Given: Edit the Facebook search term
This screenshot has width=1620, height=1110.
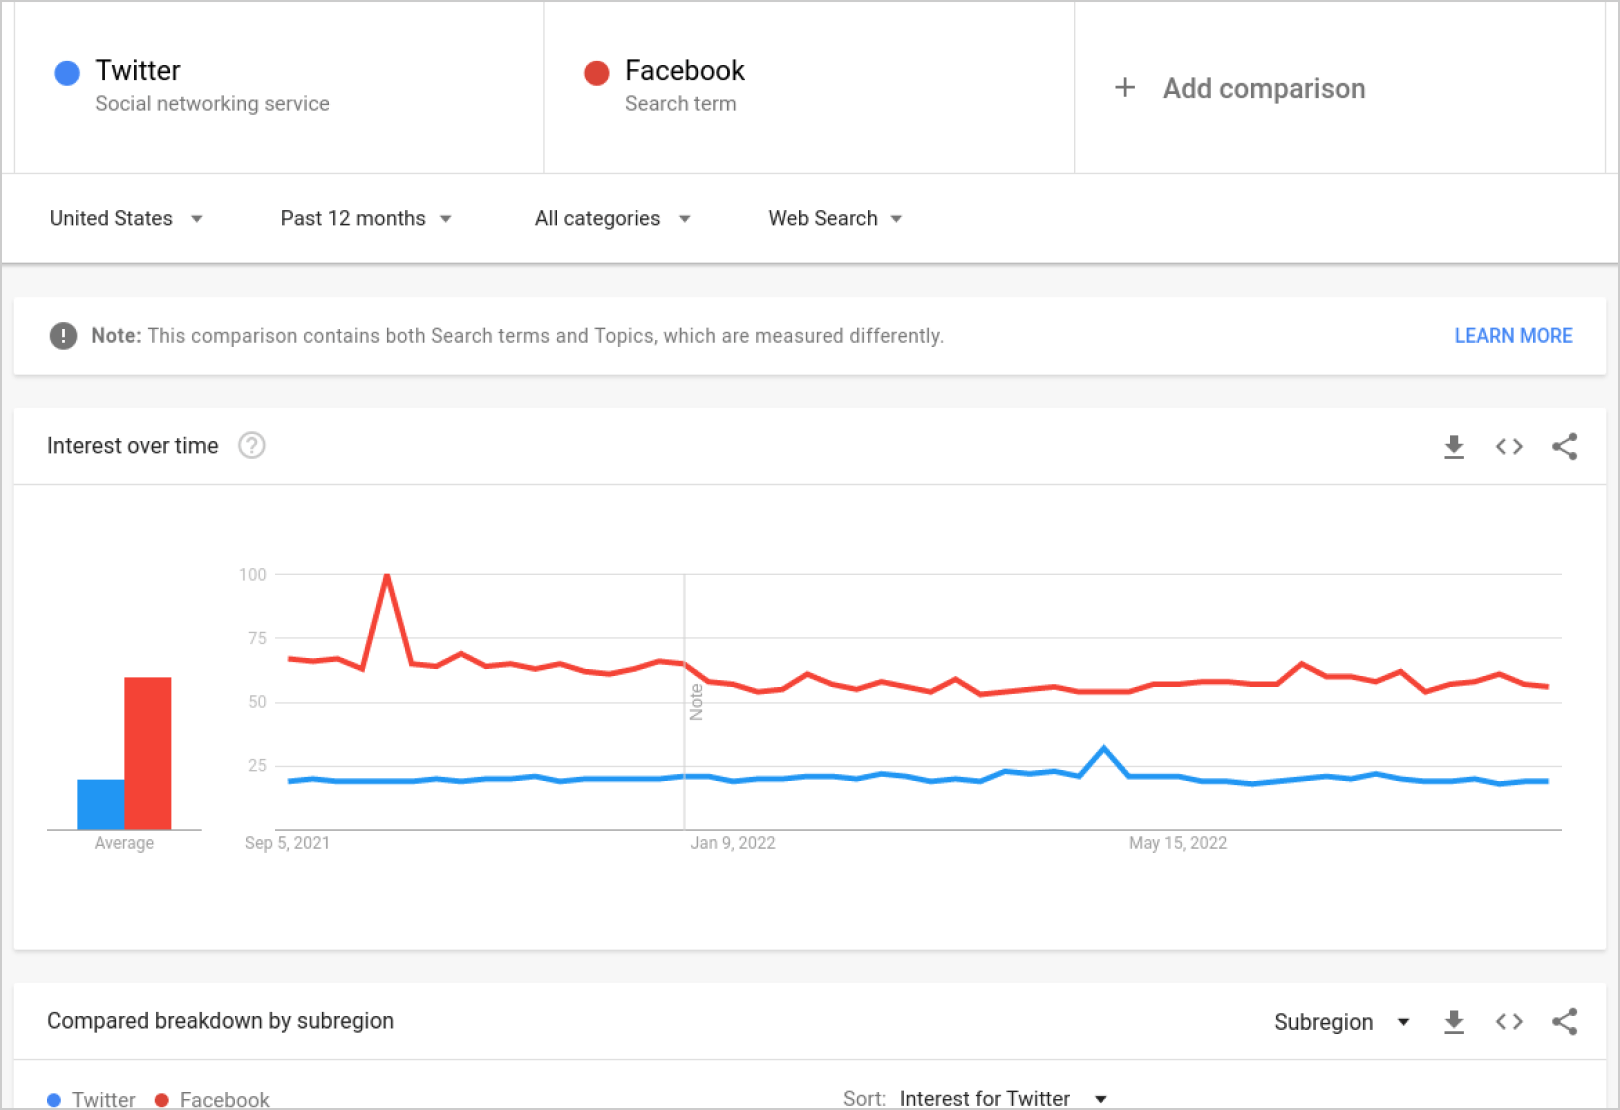Looking at the screenshot, I should pyautogui.click(x=684, y=71).
